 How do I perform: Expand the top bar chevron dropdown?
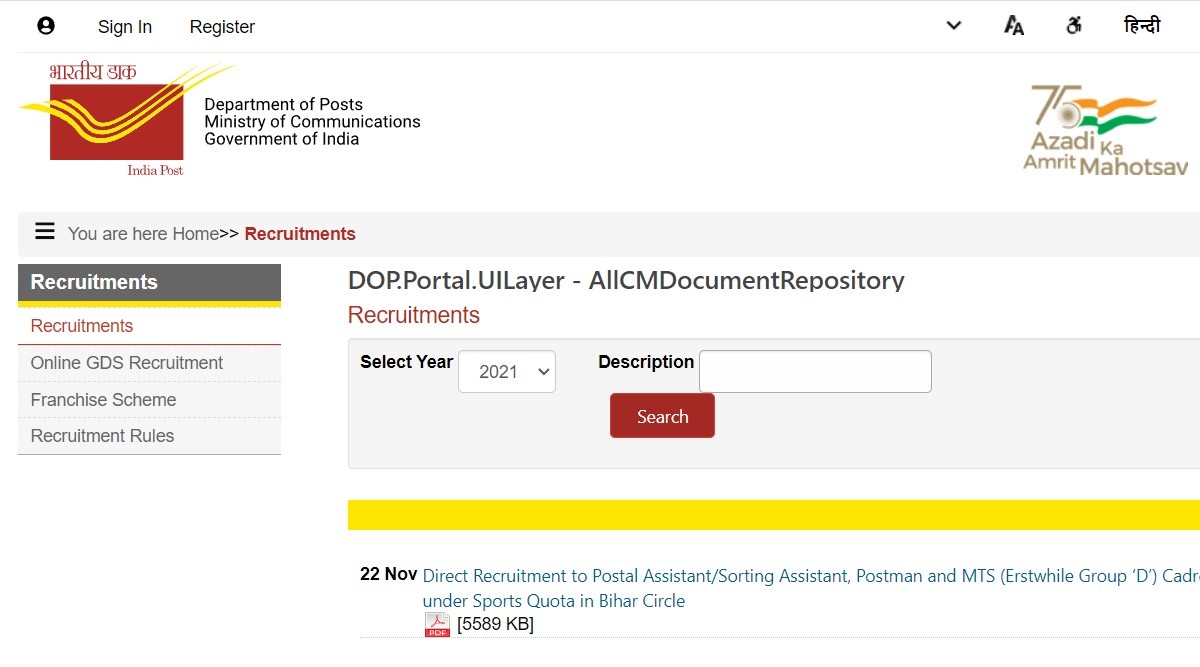click(954, 26)
